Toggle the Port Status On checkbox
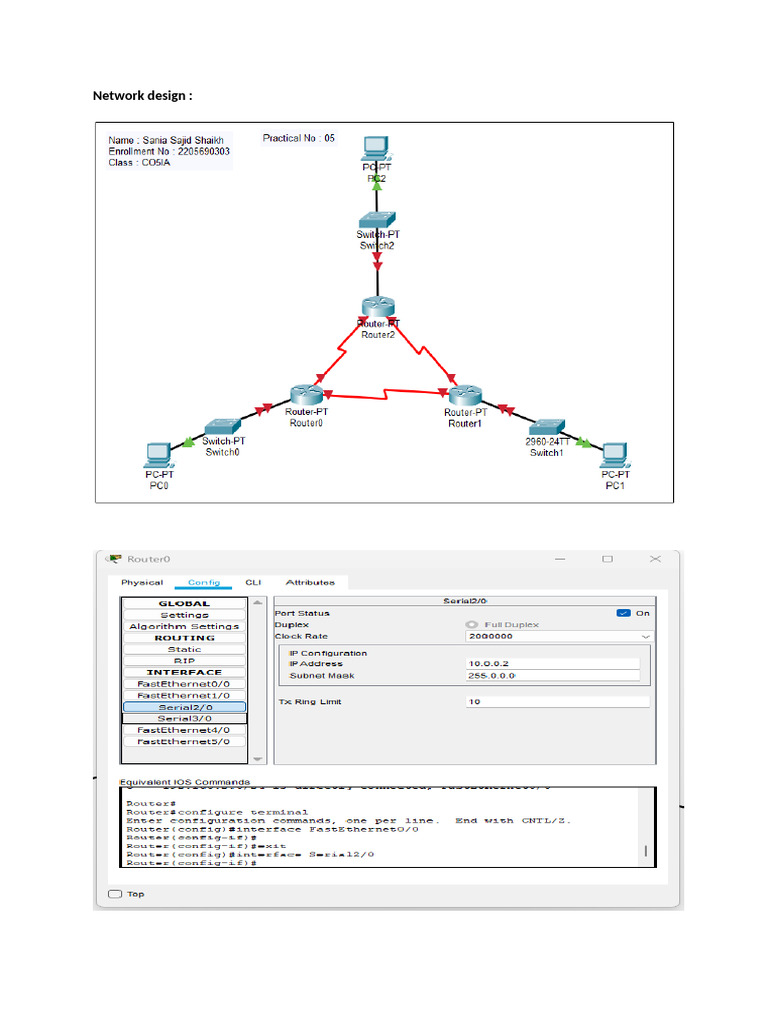 click(624, 613)
